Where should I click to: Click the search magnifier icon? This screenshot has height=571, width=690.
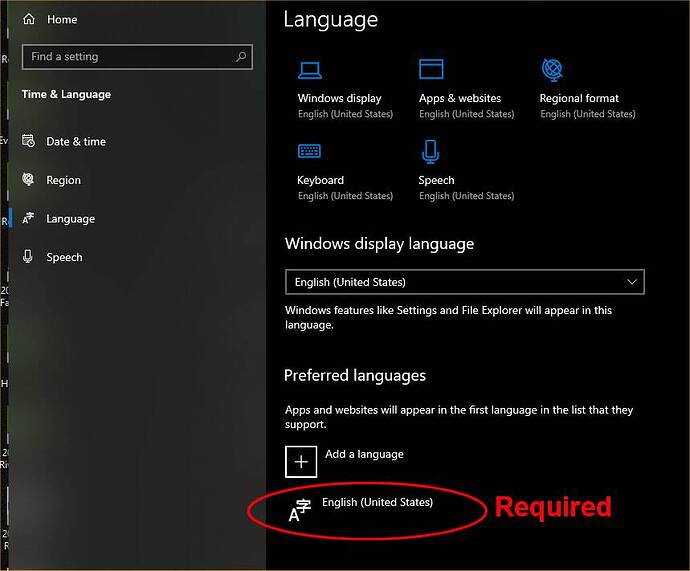coord(241,56)
